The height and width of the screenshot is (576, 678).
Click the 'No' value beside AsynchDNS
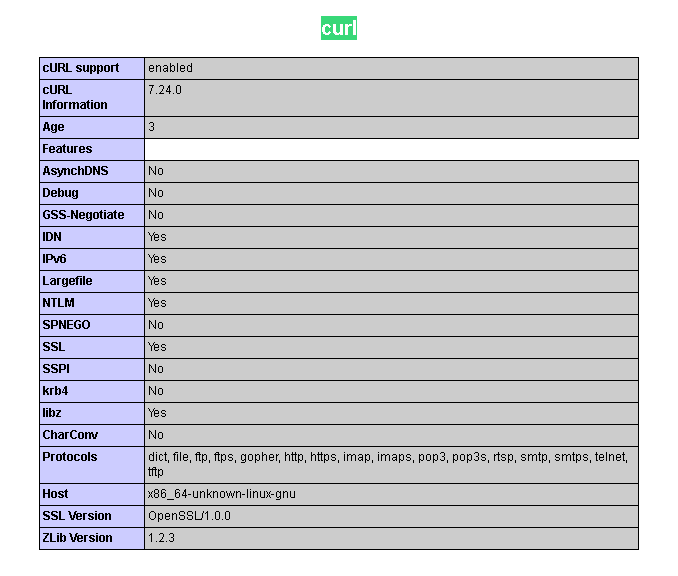[156, 171]
